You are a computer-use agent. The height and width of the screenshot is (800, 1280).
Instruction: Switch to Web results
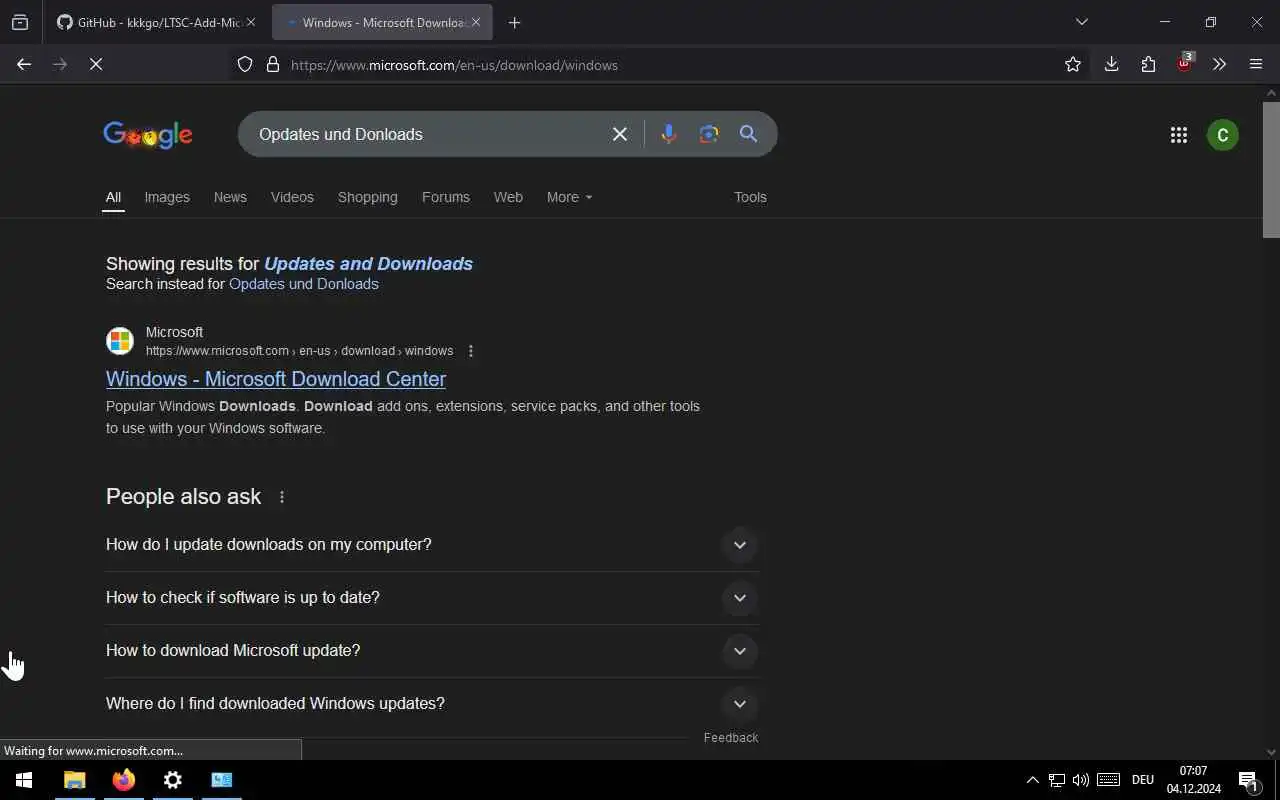coord(508,197)
